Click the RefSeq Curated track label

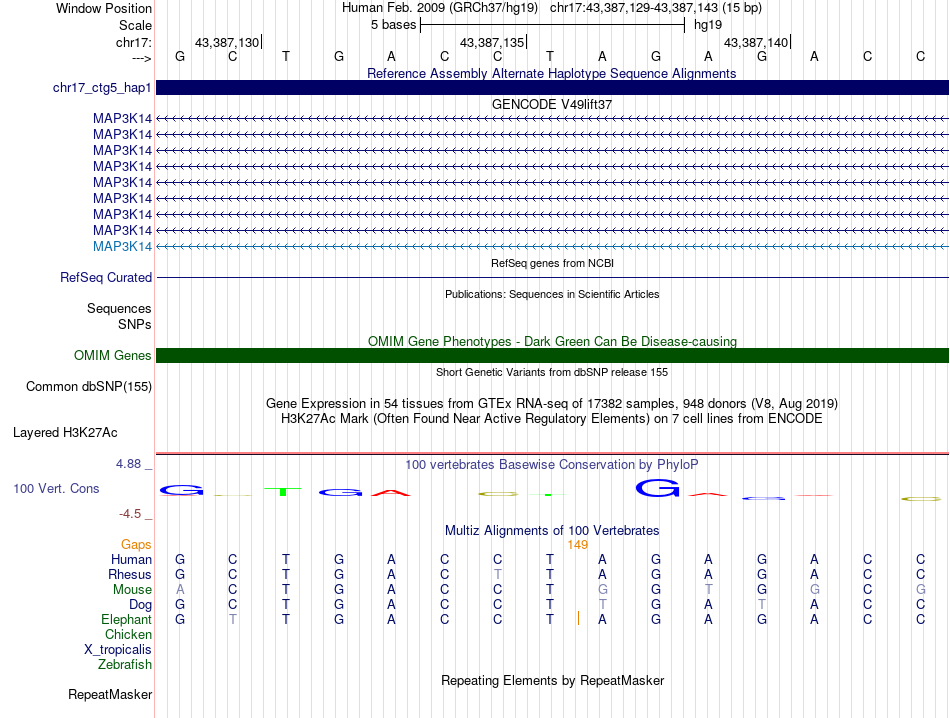[106, 278]
